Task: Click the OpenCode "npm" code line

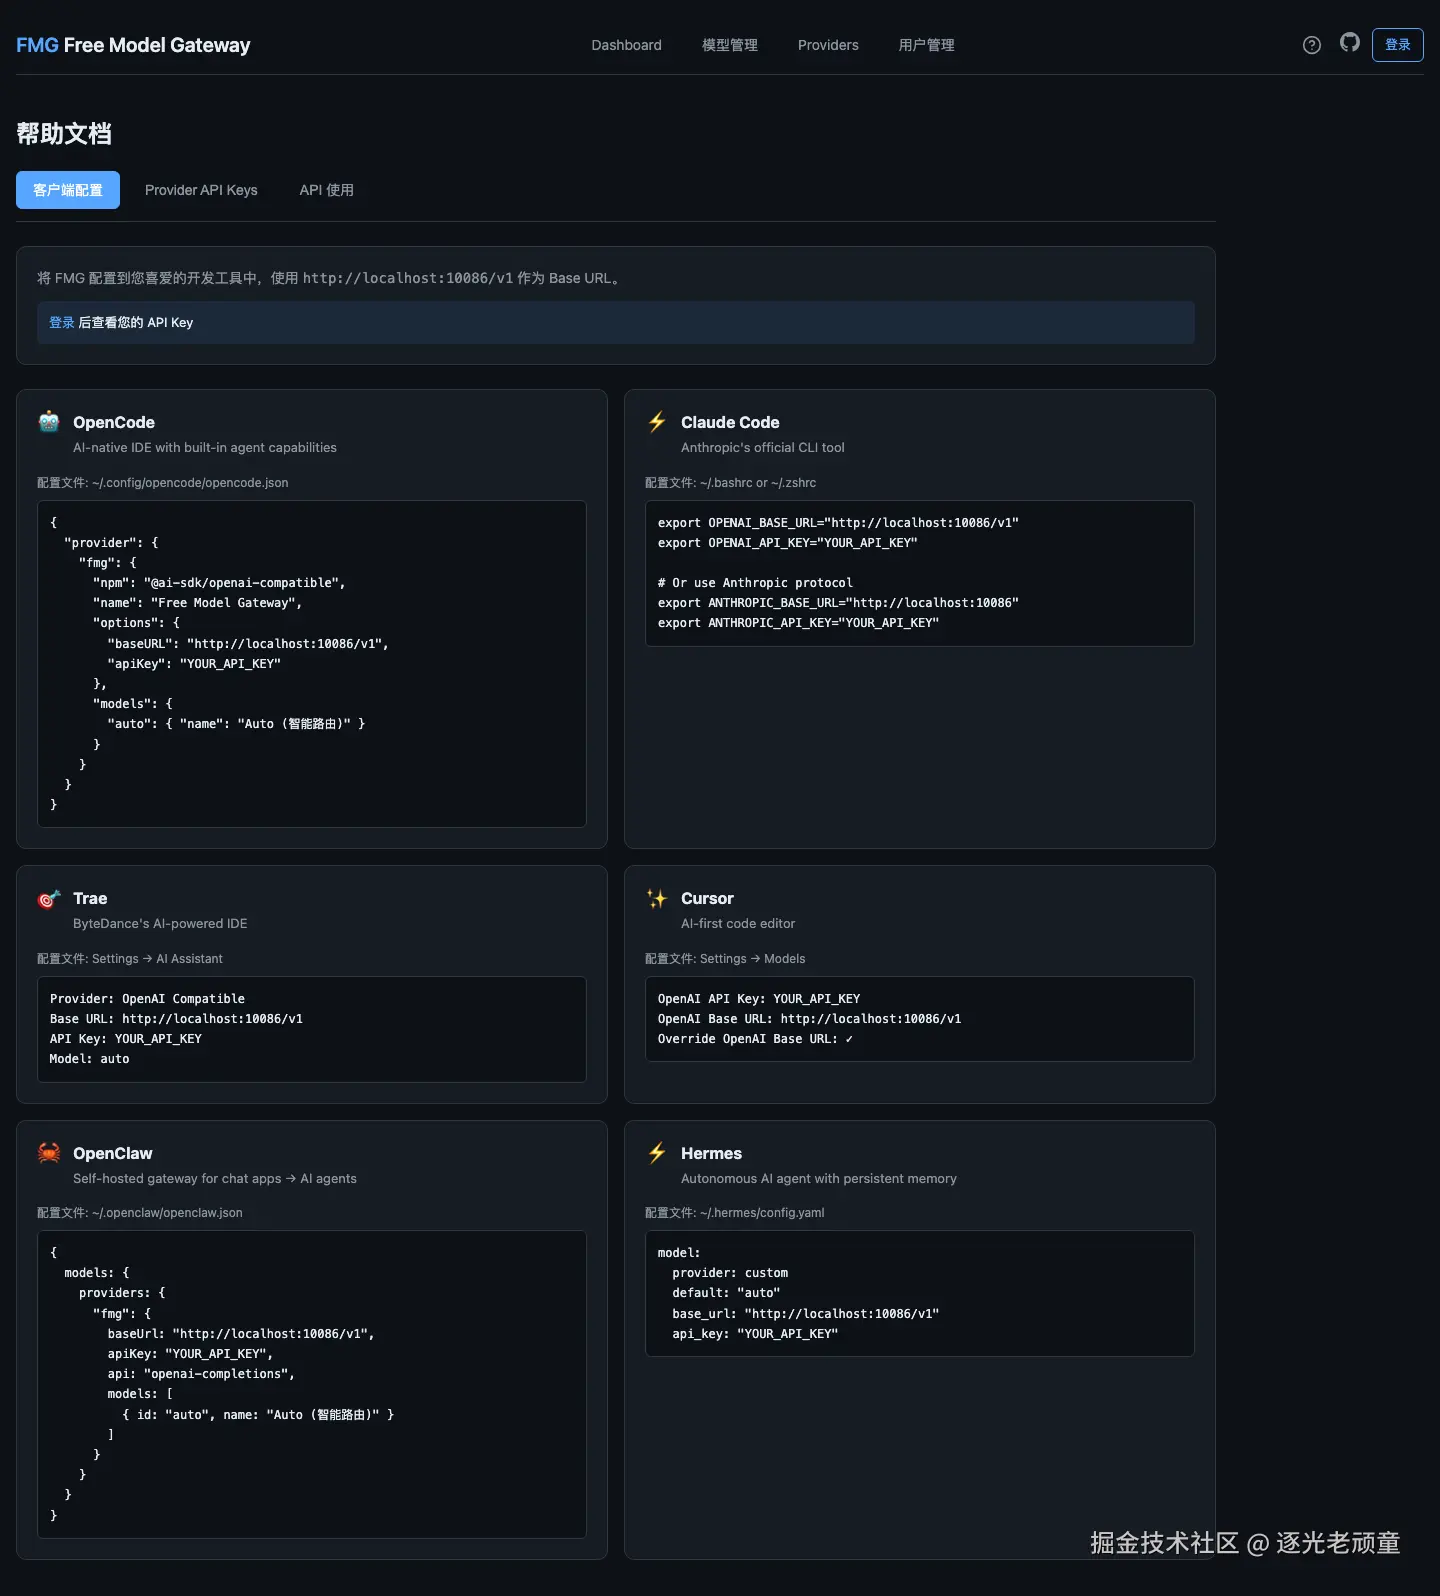Action: click(x=219, y=583)
